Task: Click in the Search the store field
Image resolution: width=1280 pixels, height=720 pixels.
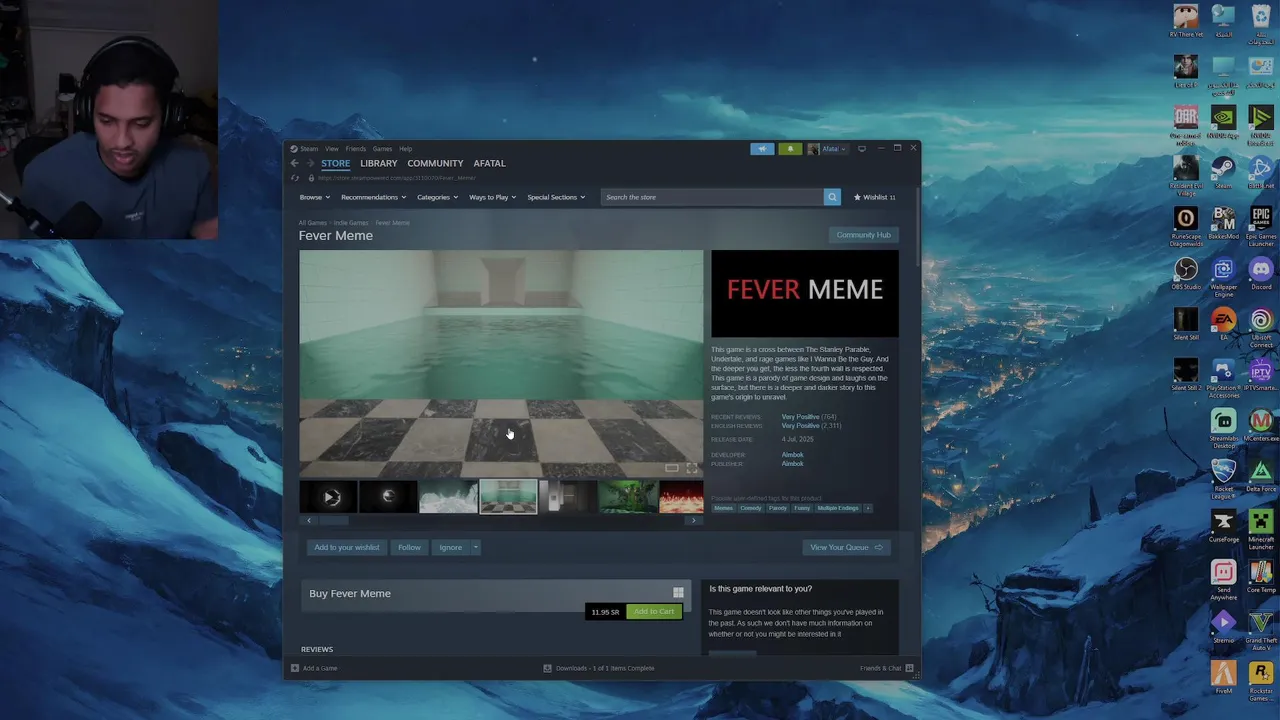Action: pyautogui.click(x=712, y=197)
